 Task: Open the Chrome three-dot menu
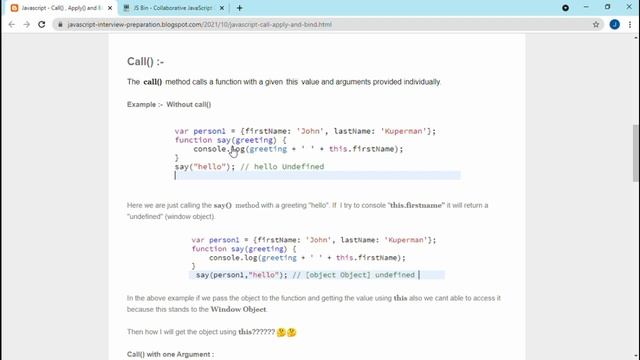(x=630, y=24)
